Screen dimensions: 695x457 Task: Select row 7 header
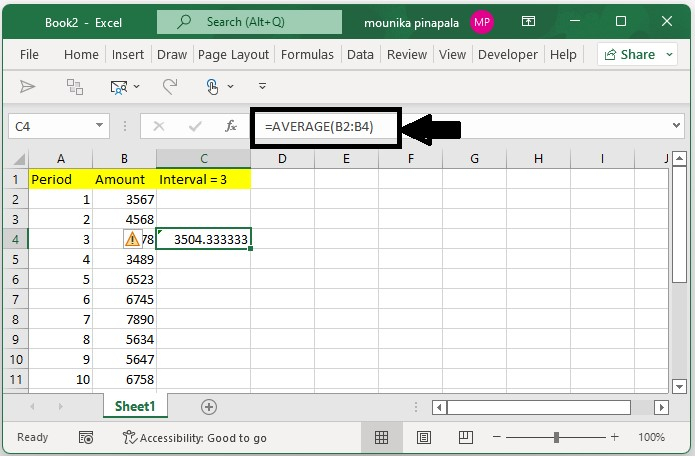coord(16,300)
